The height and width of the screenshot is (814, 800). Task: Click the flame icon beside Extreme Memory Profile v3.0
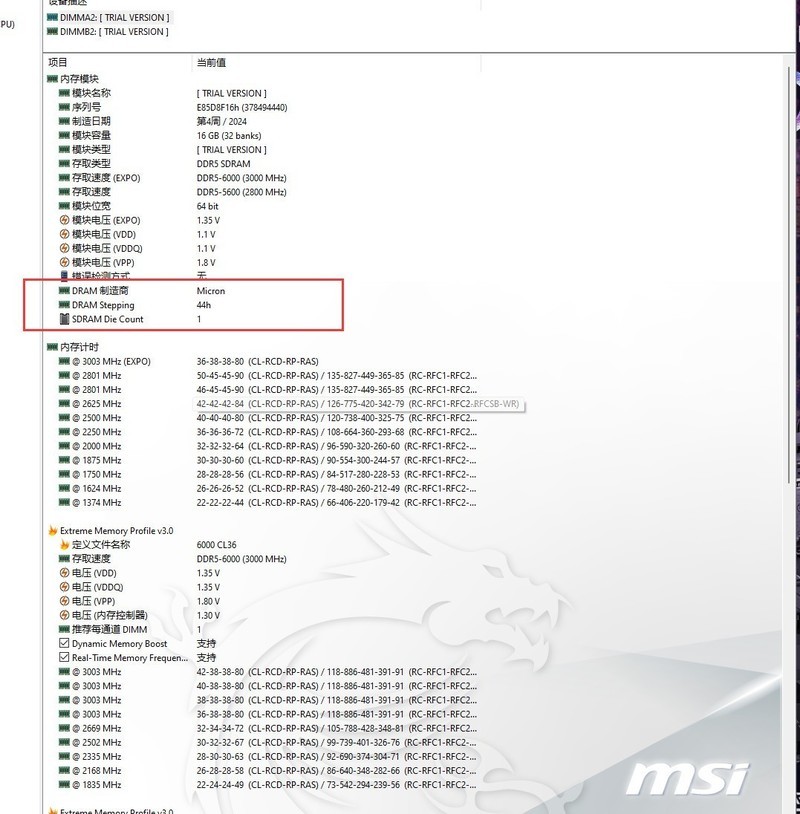(x=52, y=531)
